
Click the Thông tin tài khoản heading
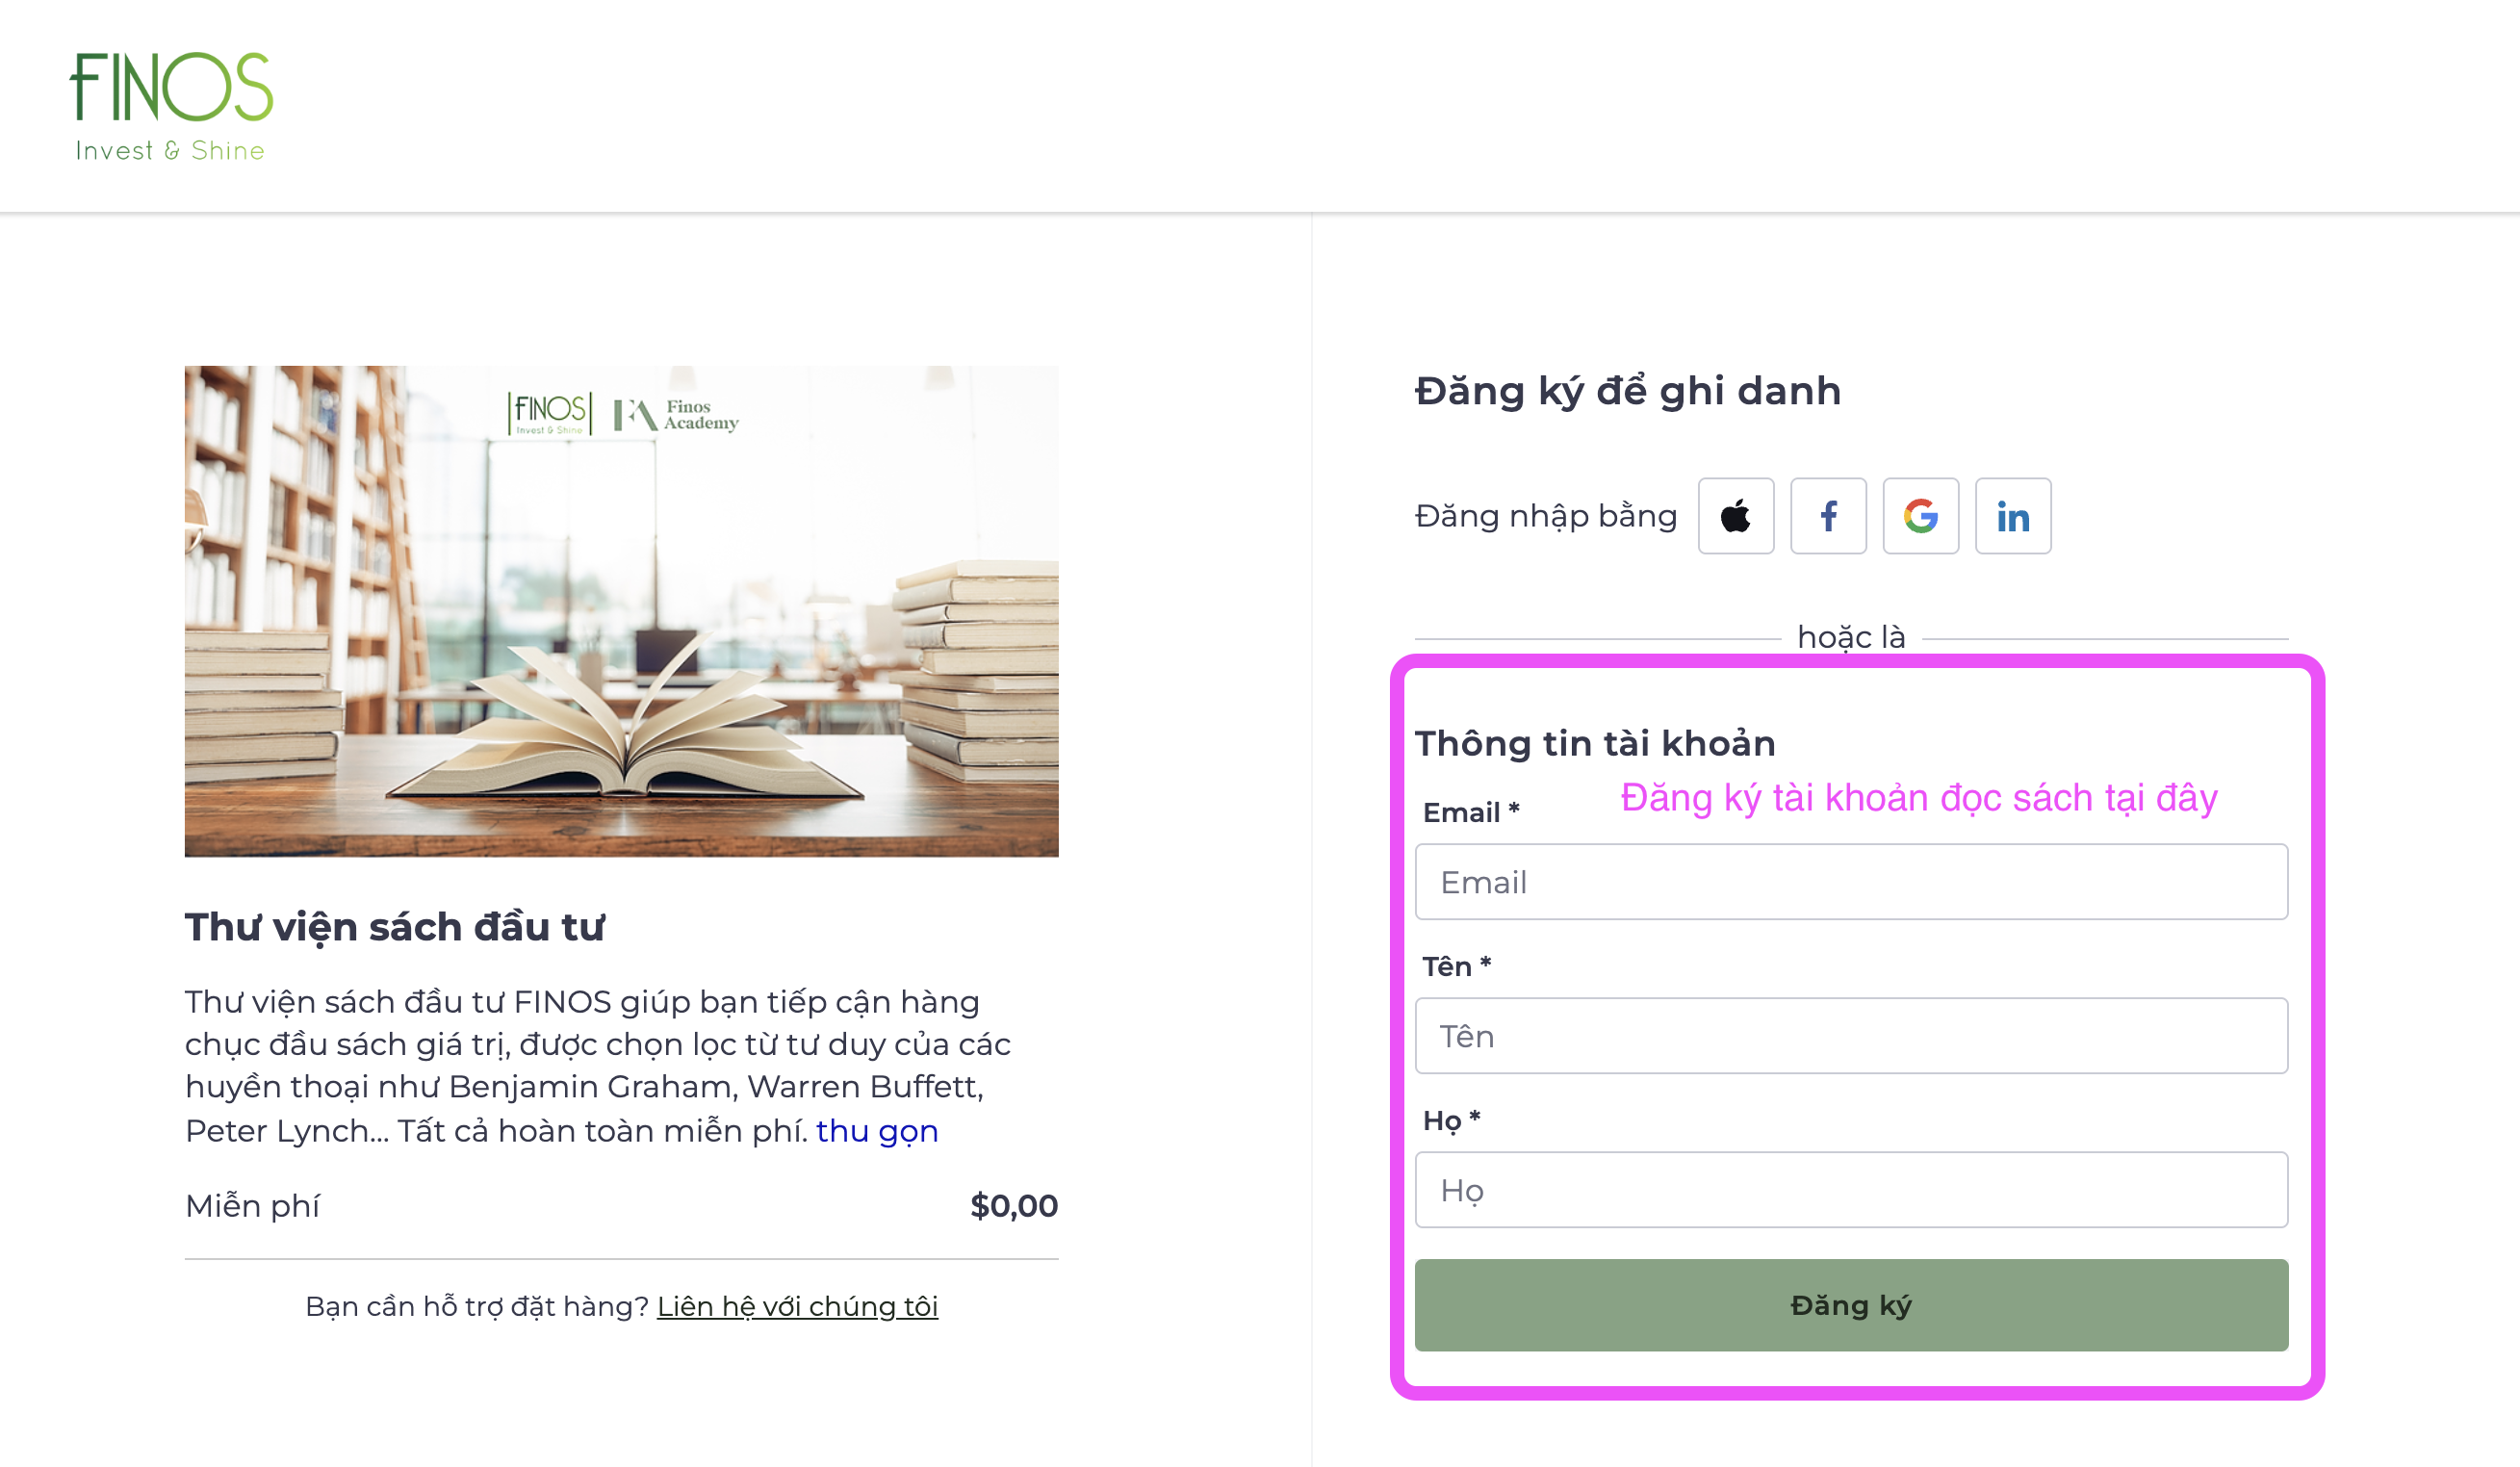point(1595,744)
